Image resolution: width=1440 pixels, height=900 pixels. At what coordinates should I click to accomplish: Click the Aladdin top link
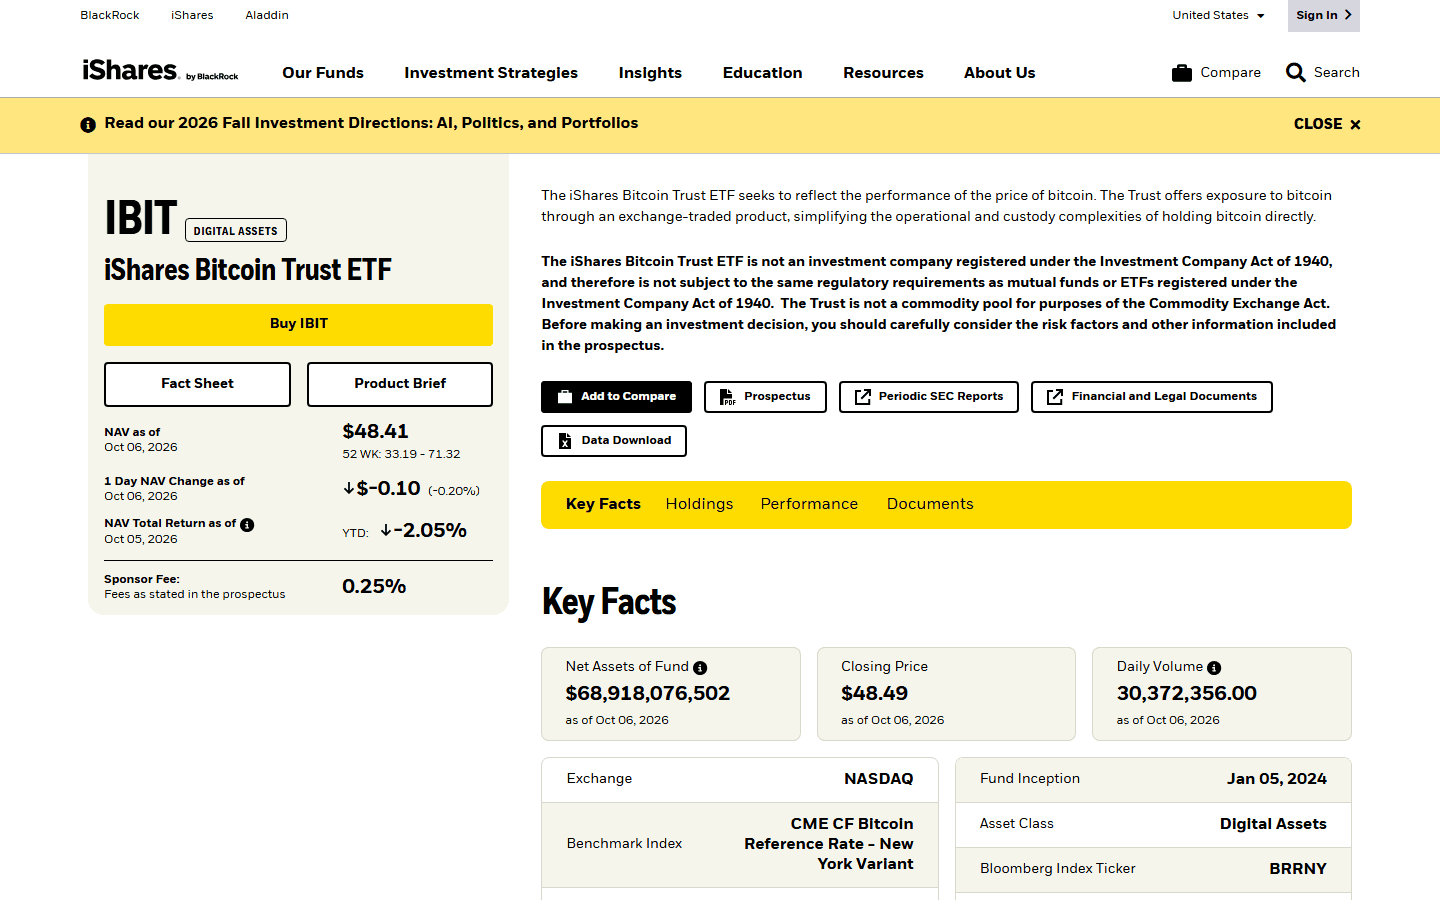coord(267,15)
